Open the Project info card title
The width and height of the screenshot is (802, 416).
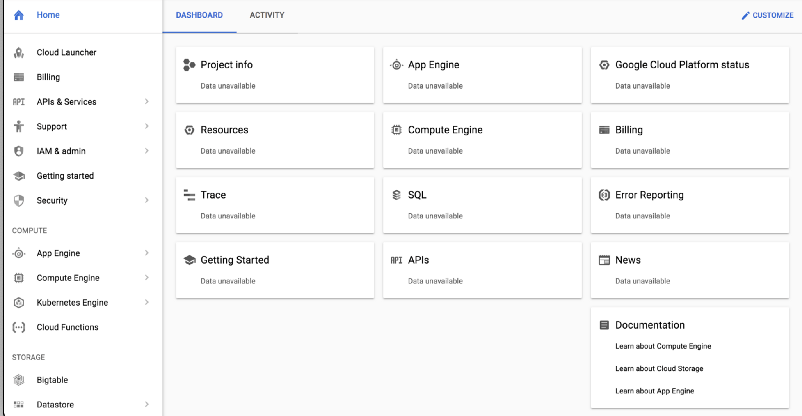(227, 65)
